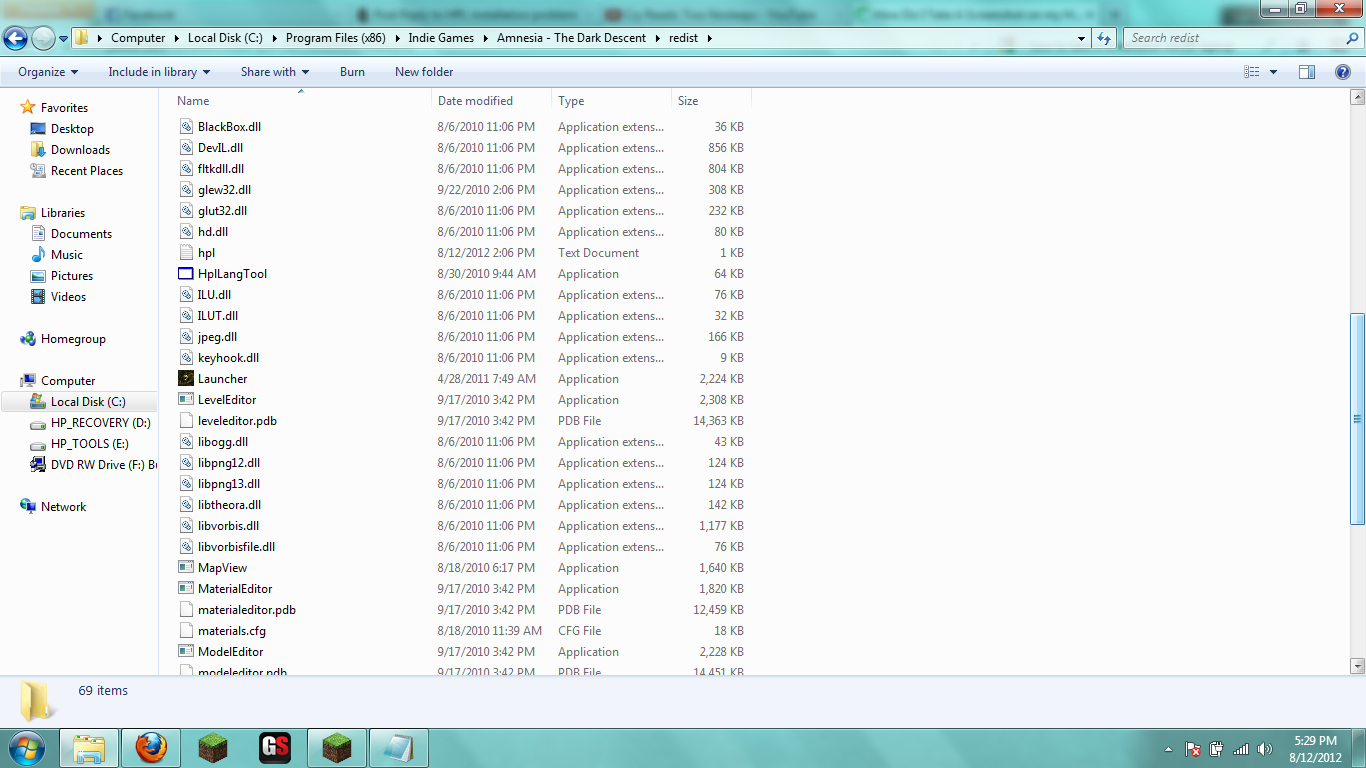Select the HplLangTool application icon

click(x=186, y=274)
